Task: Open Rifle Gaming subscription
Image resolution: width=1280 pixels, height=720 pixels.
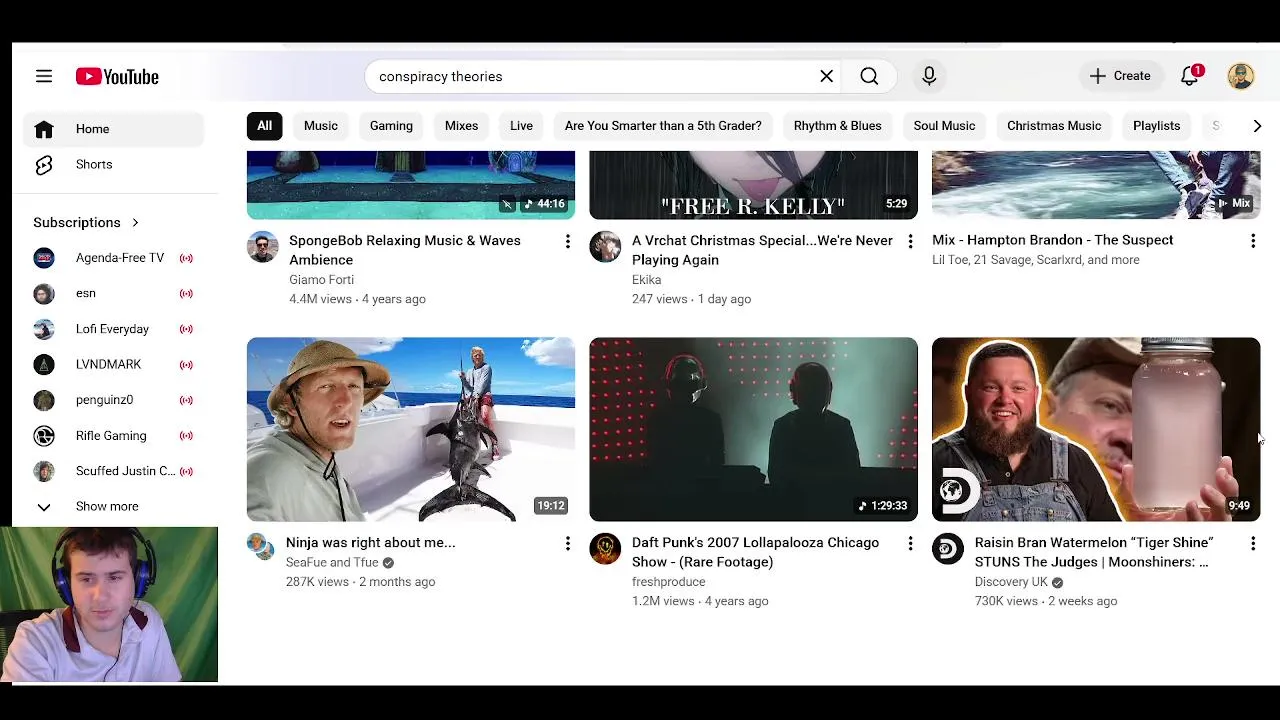Action: click(x=113, y=435)
